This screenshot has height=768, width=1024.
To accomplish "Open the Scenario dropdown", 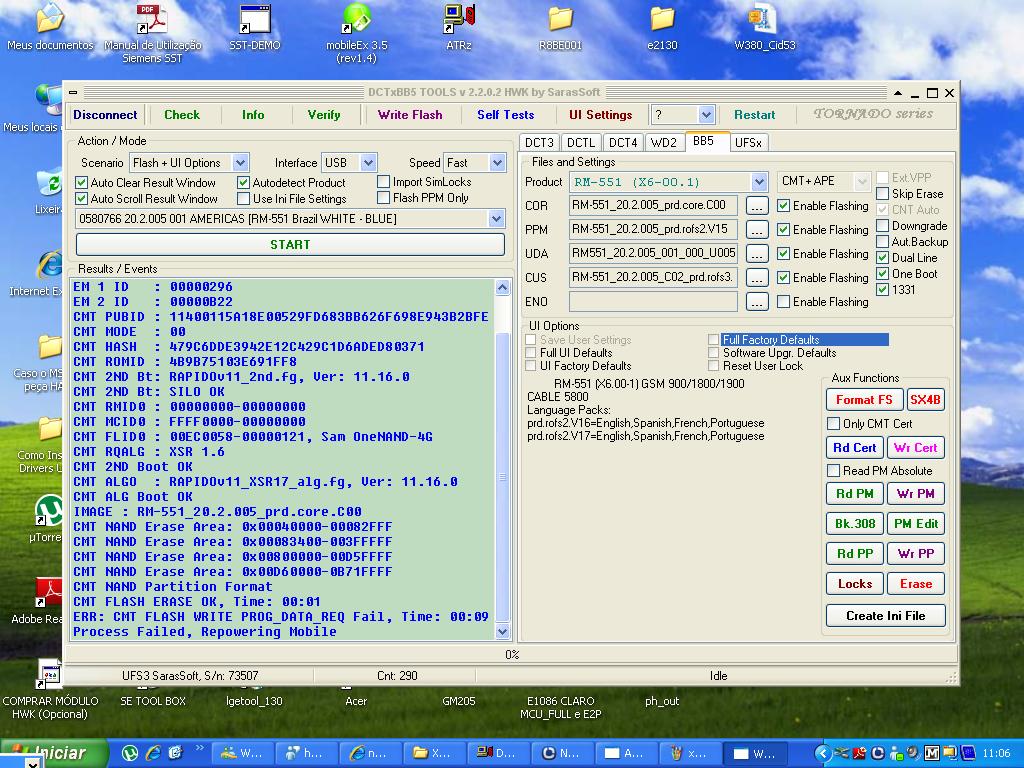I will (240, 163).
